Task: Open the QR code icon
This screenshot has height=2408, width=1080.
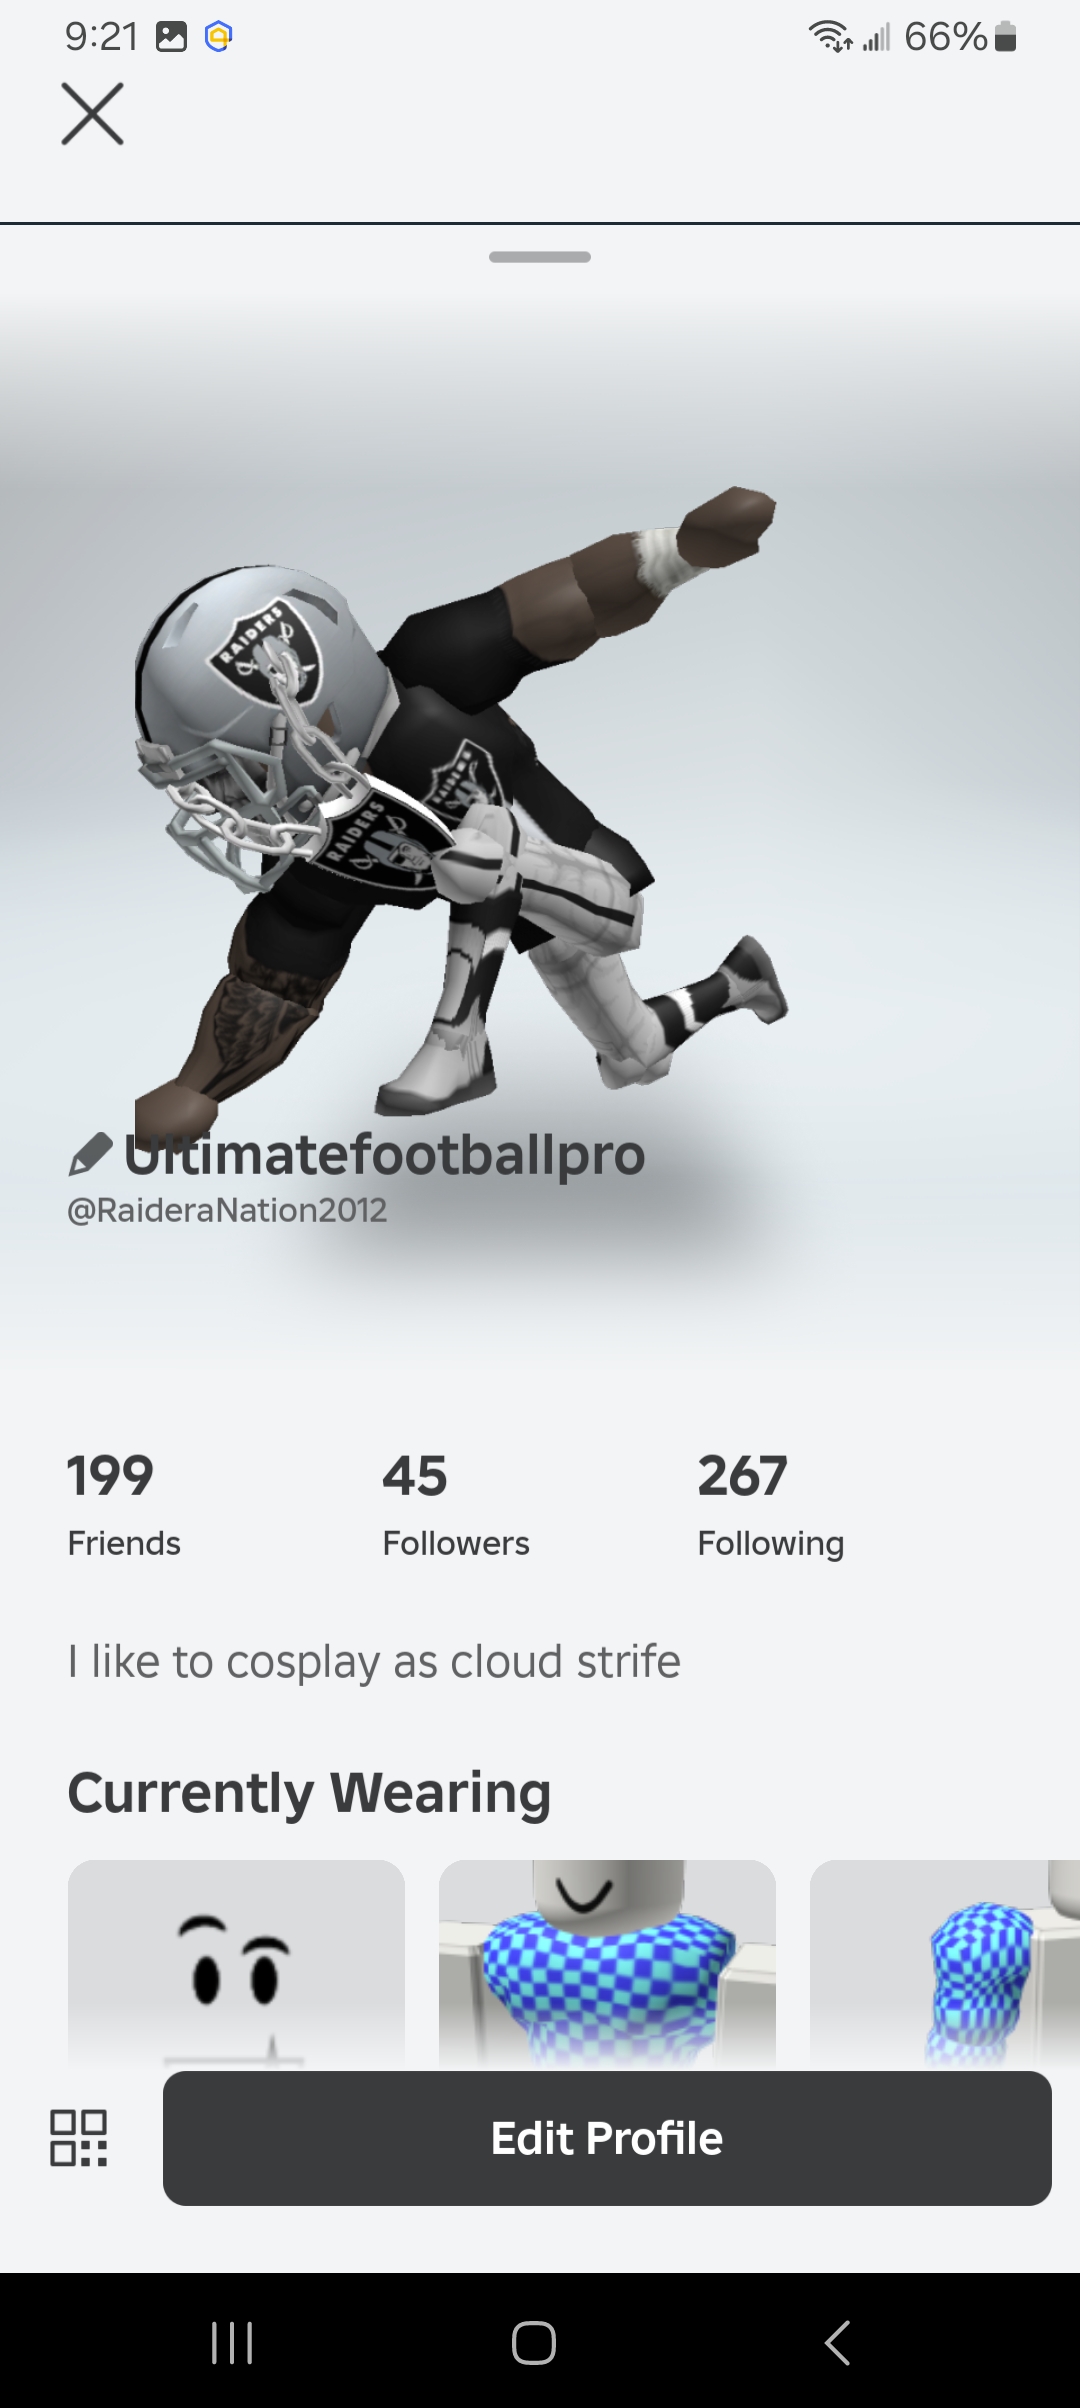Action: 79,2138
